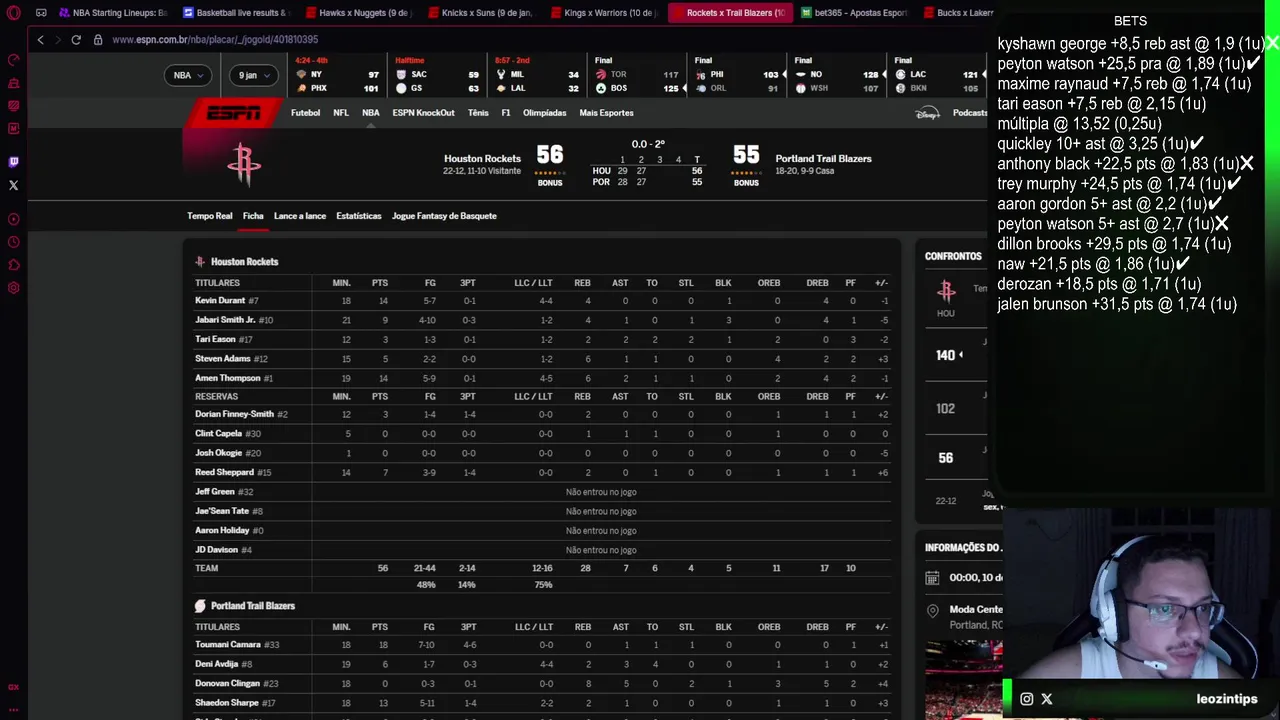The width and height of the screenshot is (1280, 720).
Task: Click calendar icon in Informações panel
Action: tap(932, 577)
